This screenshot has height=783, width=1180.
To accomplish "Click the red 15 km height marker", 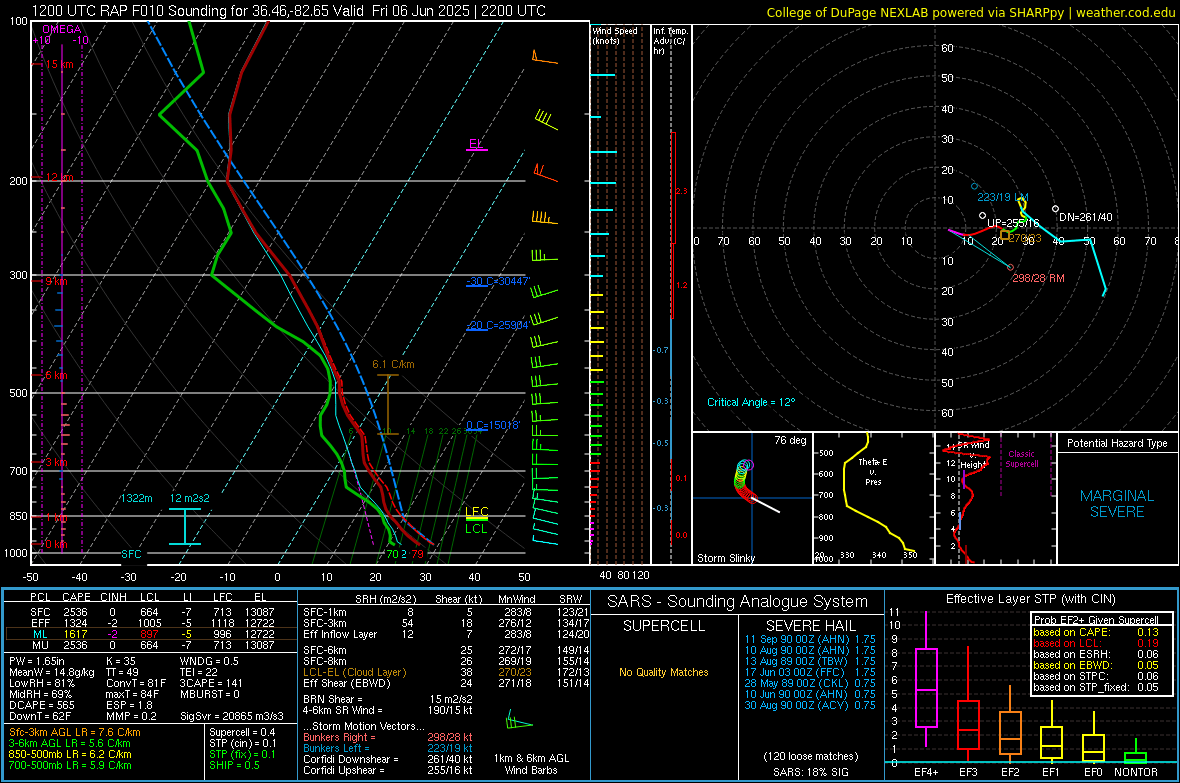I will coord(59,64).
